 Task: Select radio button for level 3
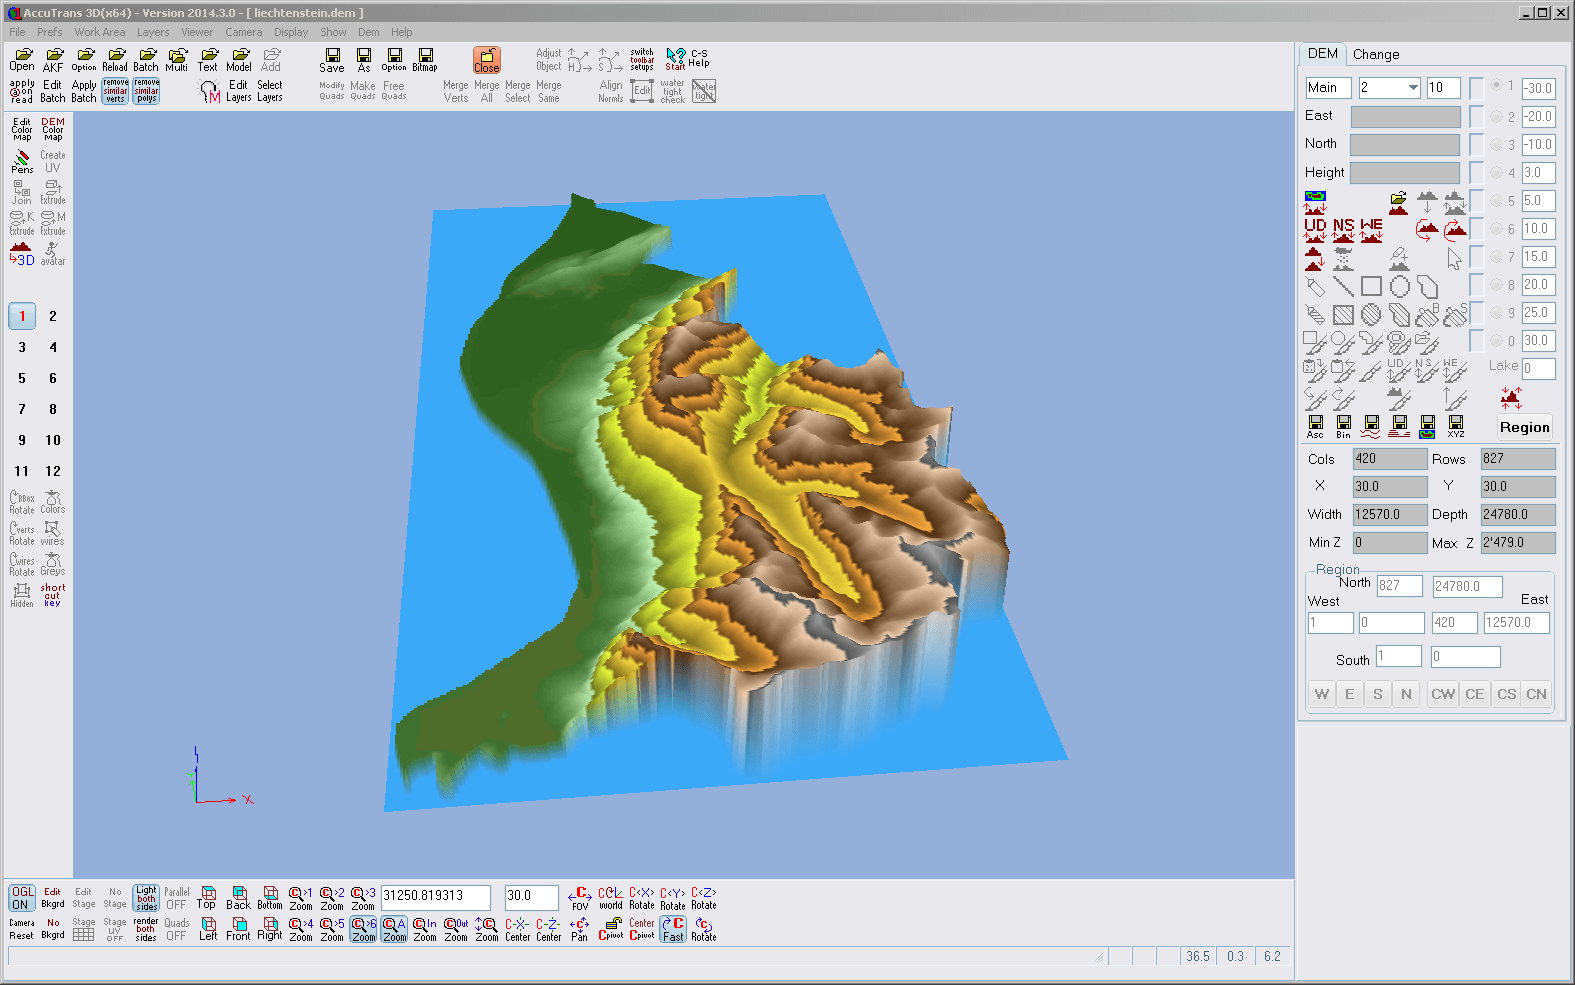click(1496, 144)
